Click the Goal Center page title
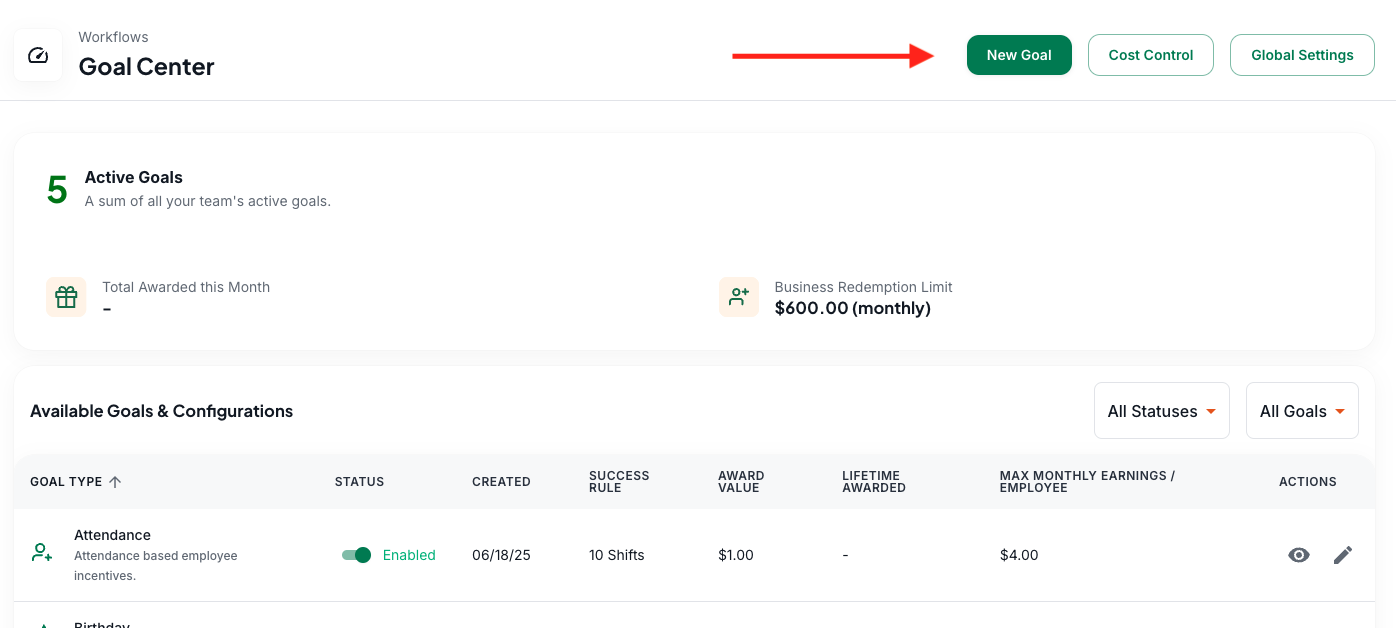 coord(147,67)
